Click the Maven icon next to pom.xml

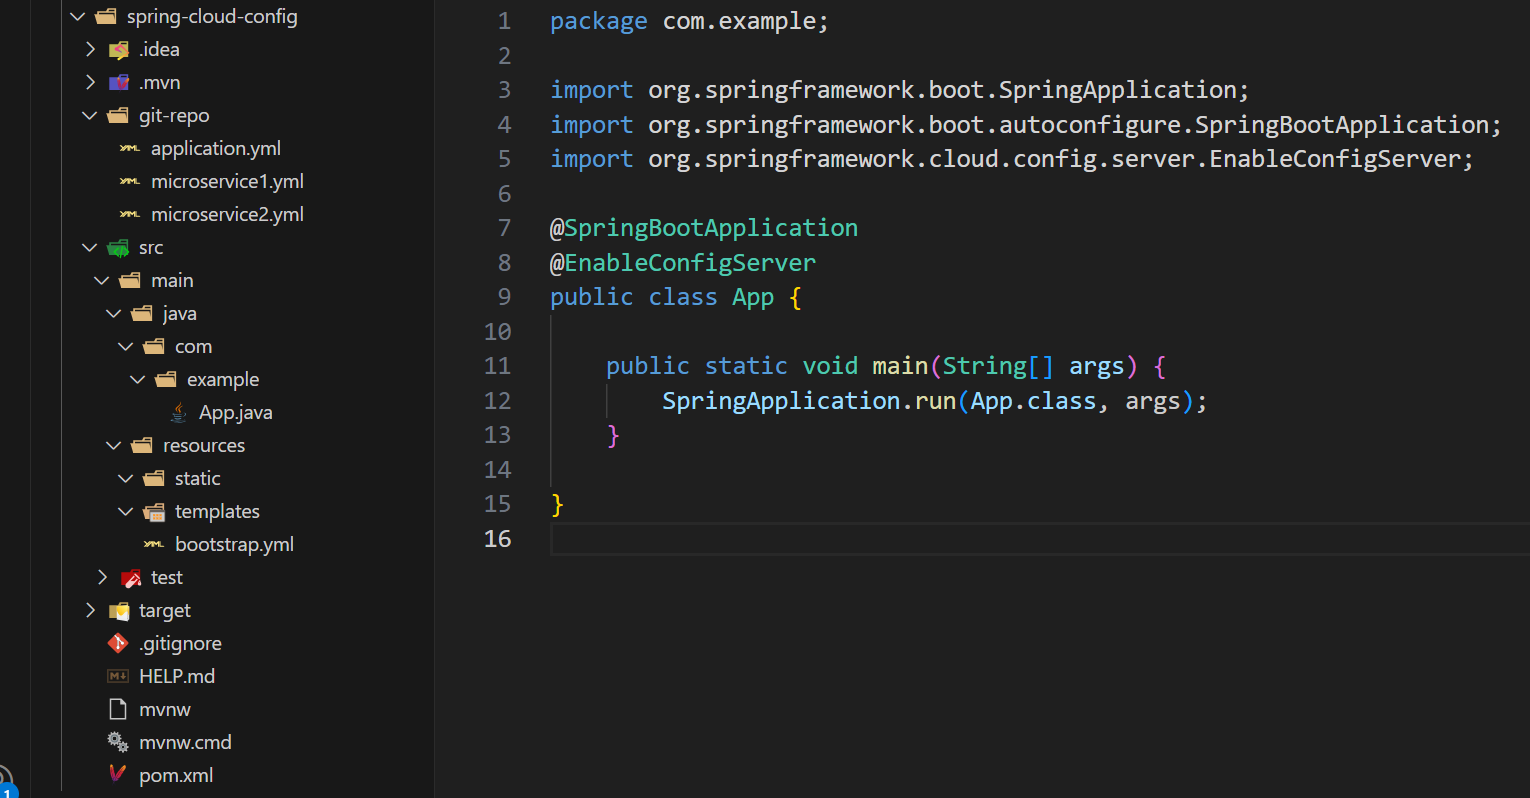(x=118, y=775)
